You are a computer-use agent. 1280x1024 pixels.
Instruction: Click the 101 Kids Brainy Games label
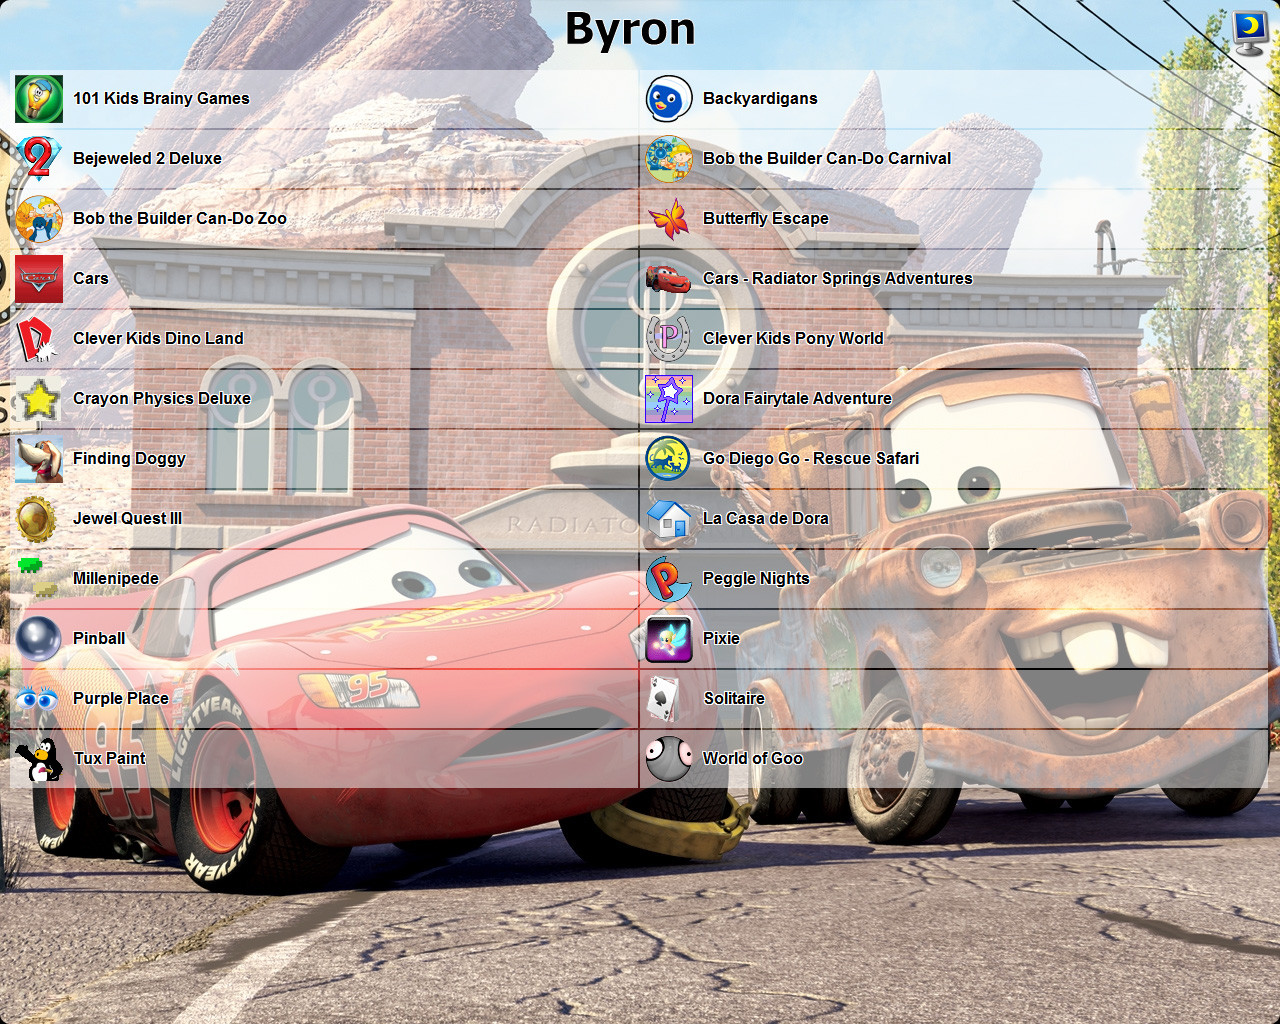[x=161, y=98]
